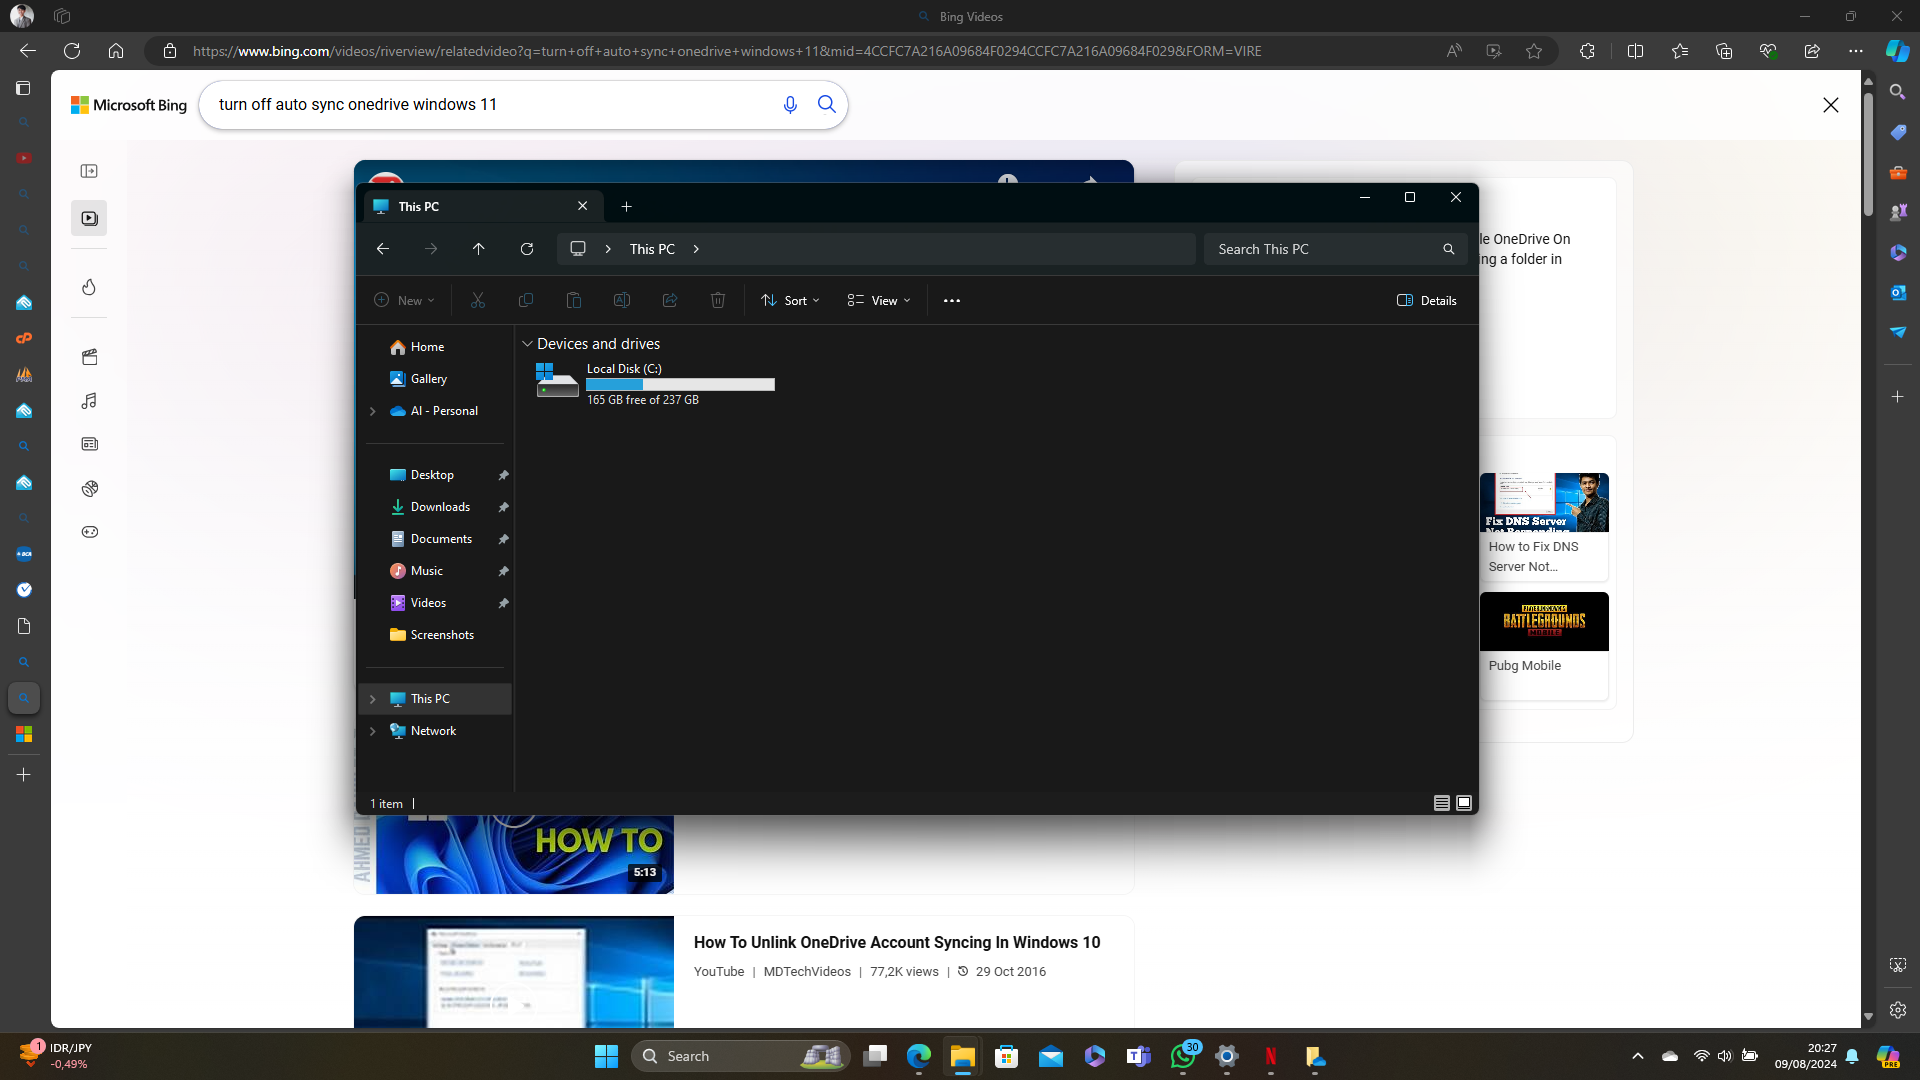Open the Sort dropdown
Image resolution: width=1920 pixels, height=1080 pixels.
(x=790, y=301)
